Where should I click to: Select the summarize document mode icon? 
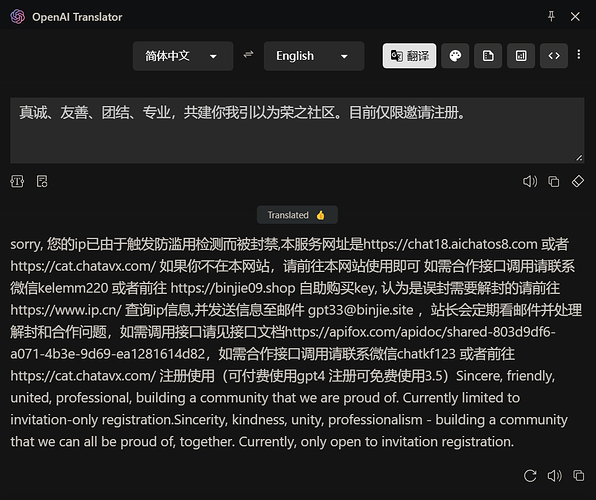click(x=488, y=56)
